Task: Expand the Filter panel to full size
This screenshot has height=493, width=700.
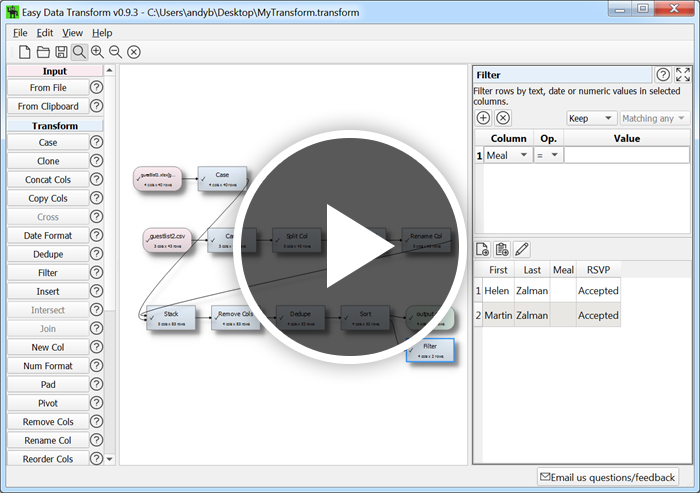Action: 683,75
